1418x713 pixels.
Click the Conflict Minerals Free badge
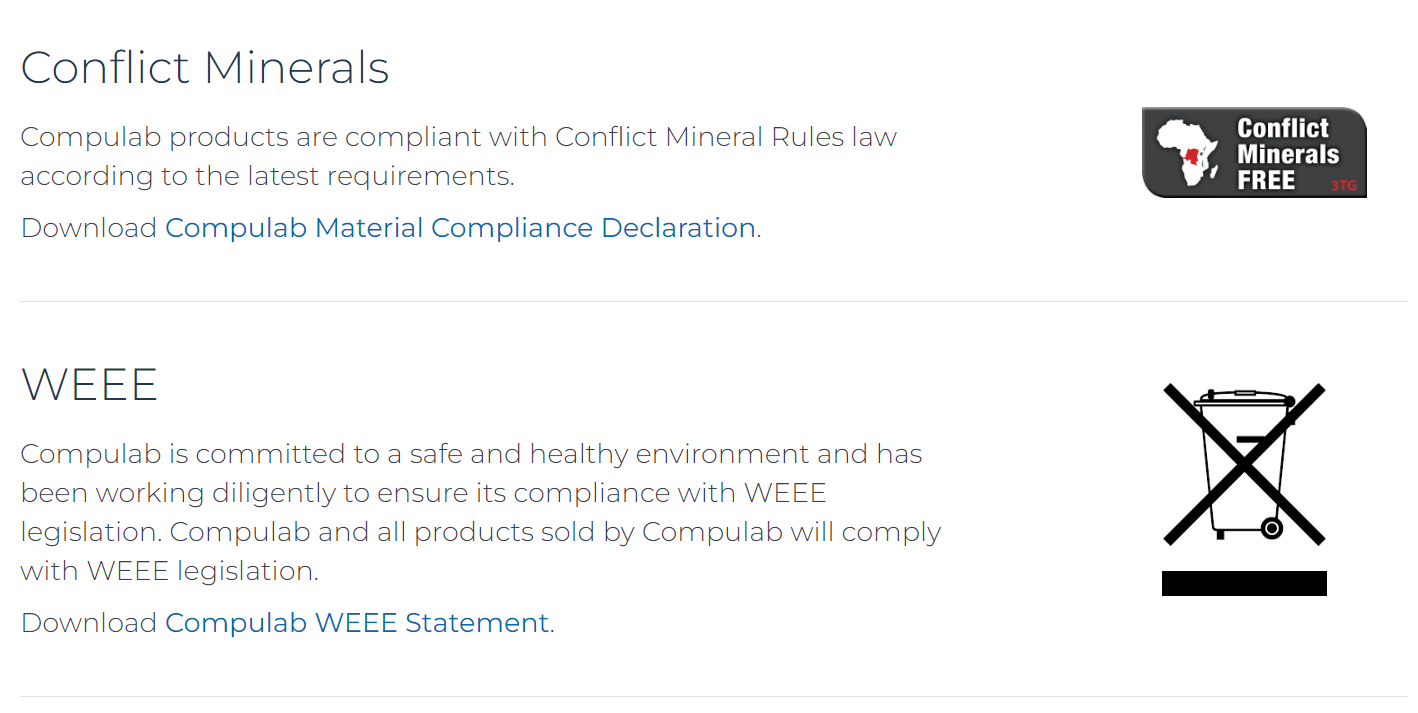(1254, 153)
